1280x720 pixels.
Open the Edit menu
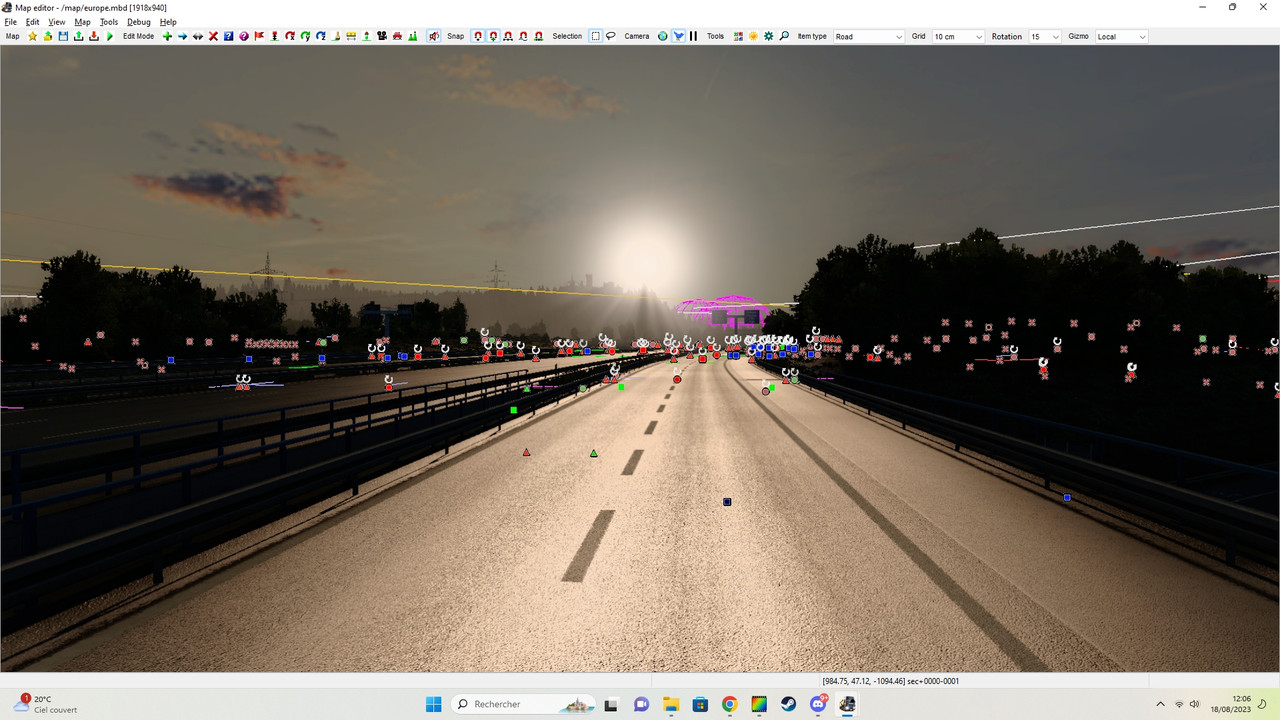tap(32, 21)
